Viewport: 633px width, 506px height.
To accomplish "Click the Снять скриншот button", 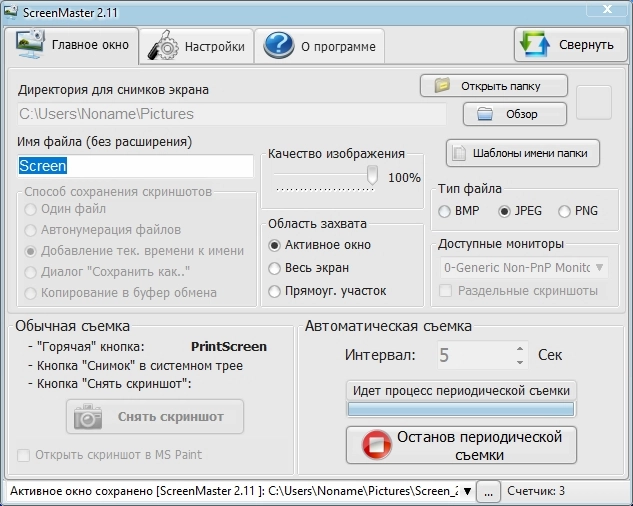I will 155,416.
